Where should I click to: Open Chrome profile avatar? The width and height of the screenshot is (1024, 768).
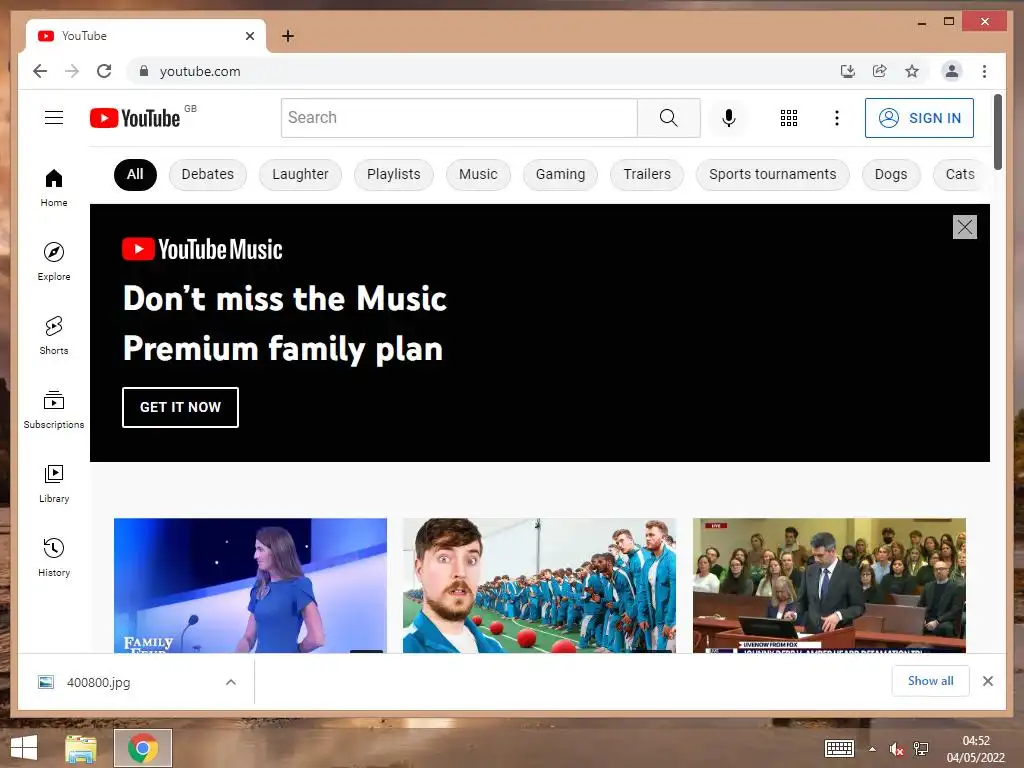coord(952,71)
